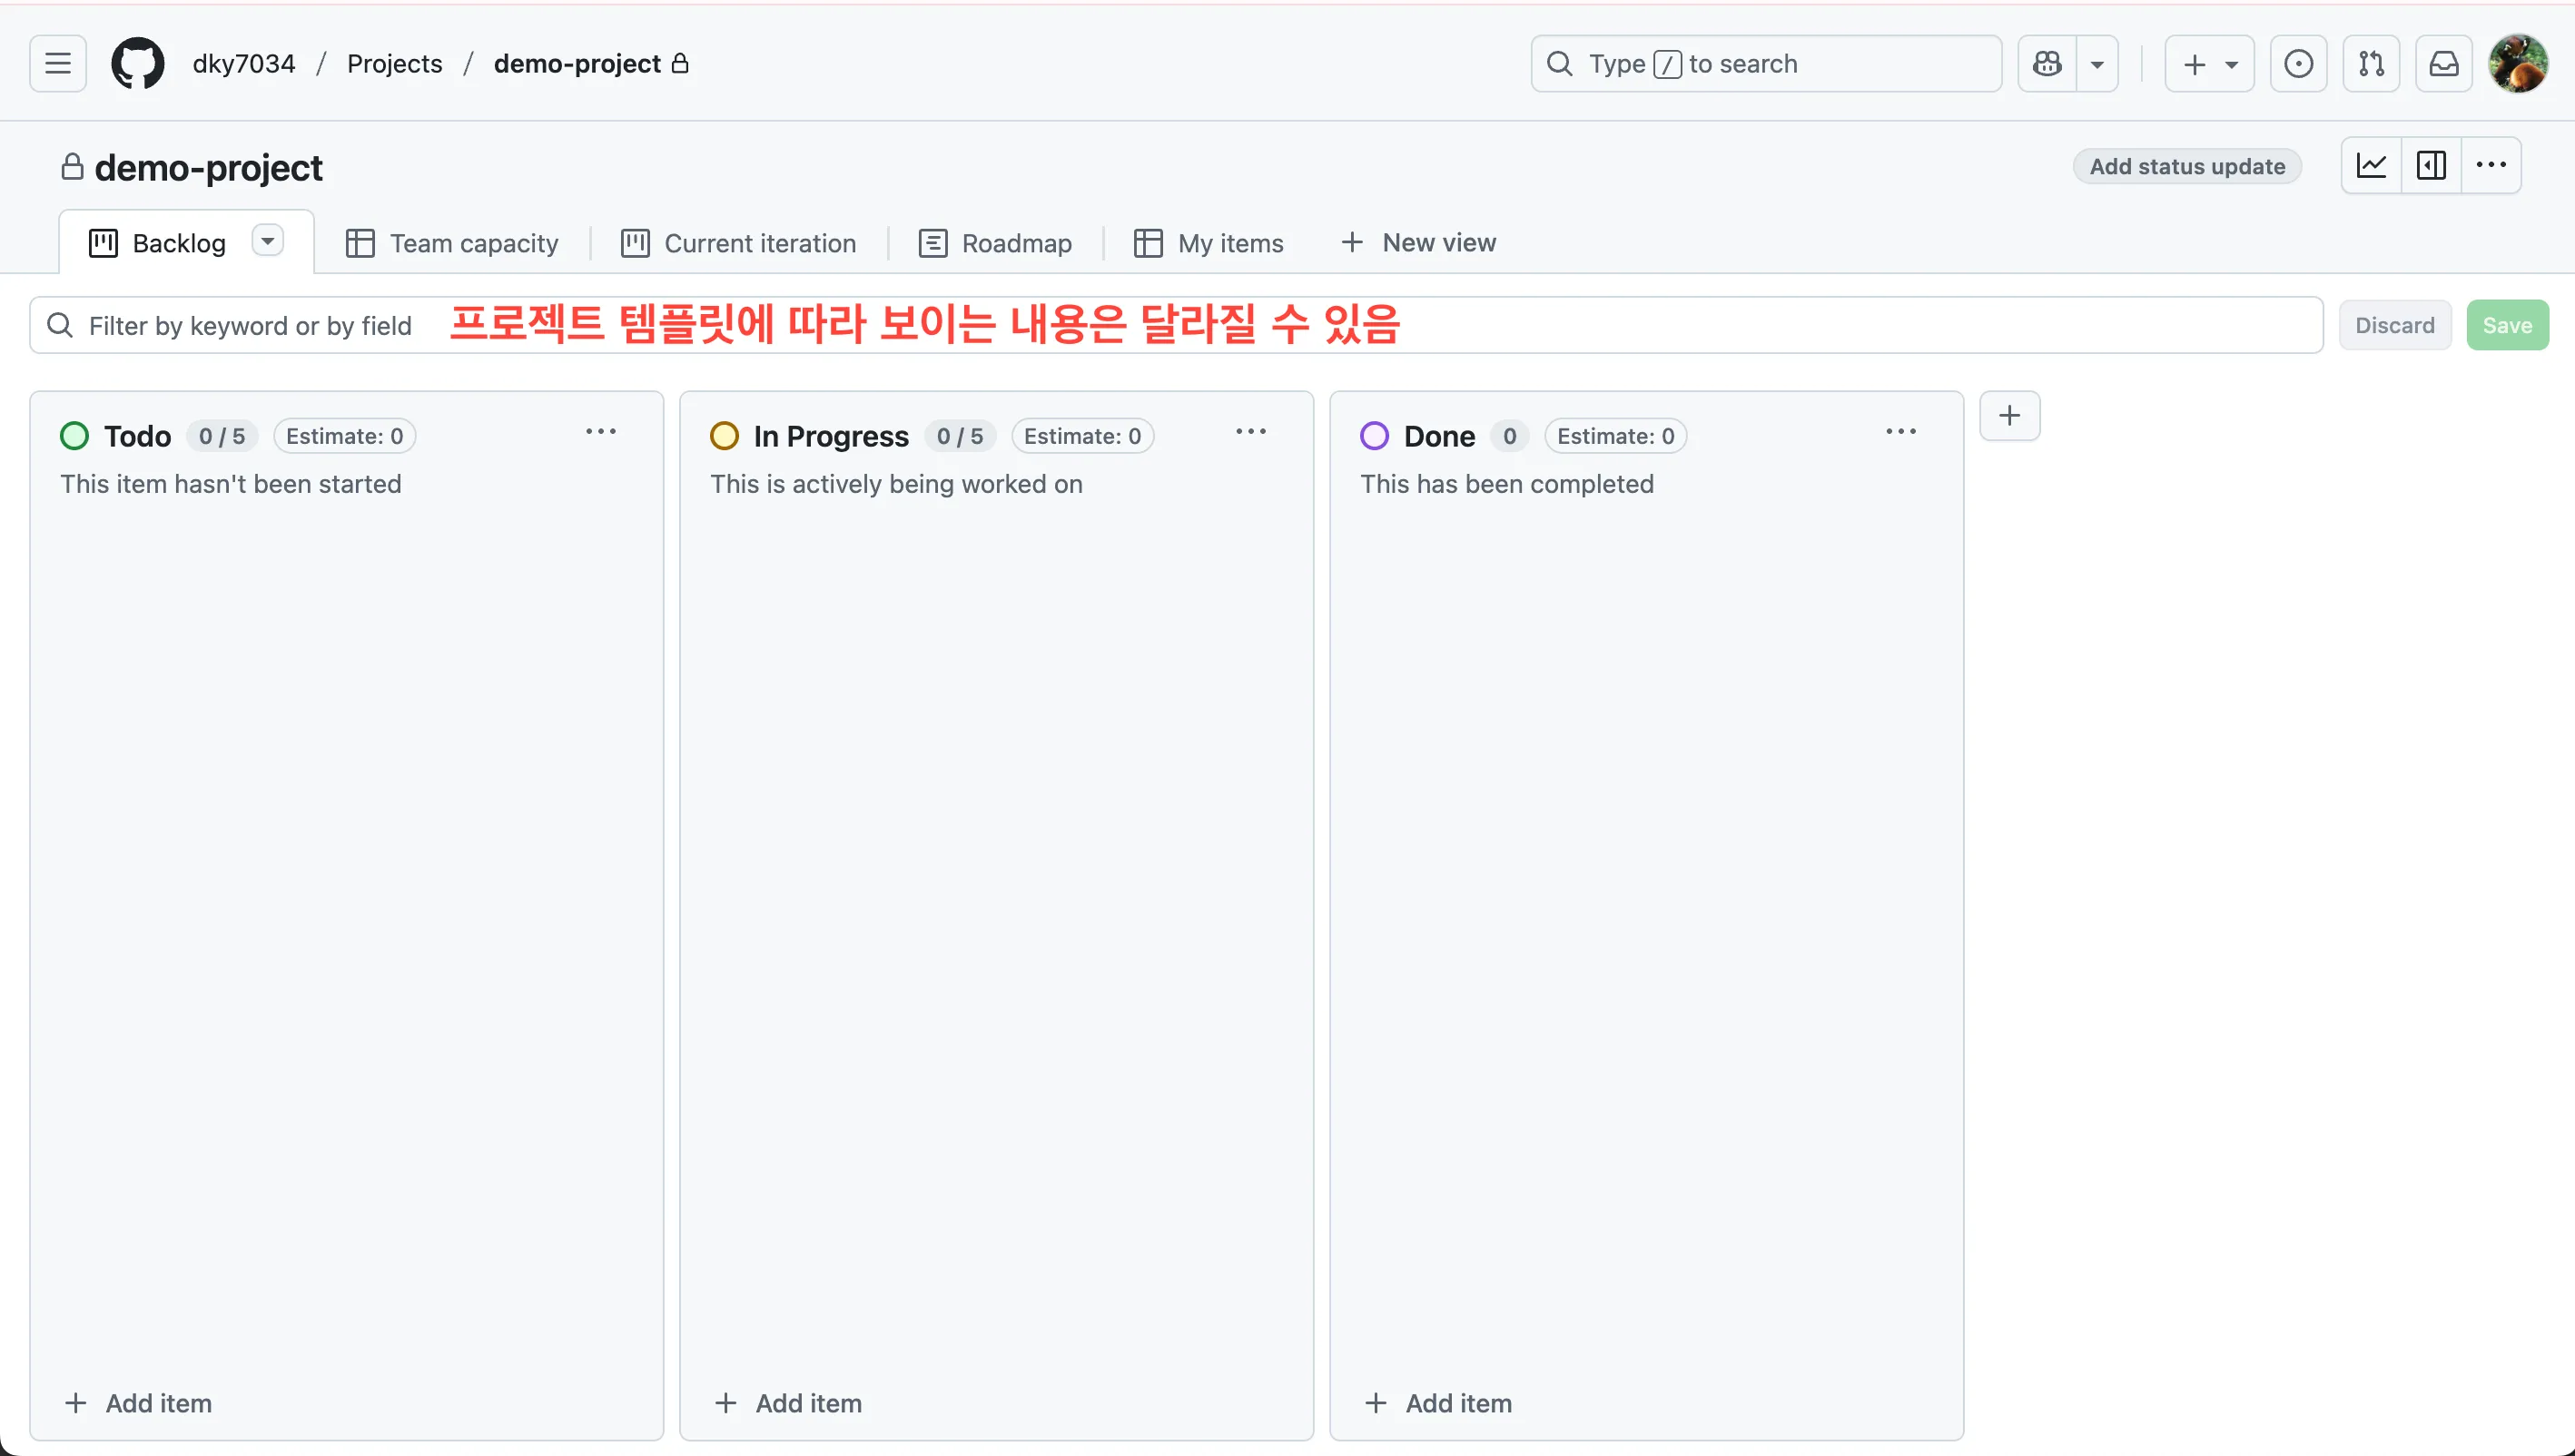
Task: Open pull requests icon in header
Action: [x=2371, y=64]
